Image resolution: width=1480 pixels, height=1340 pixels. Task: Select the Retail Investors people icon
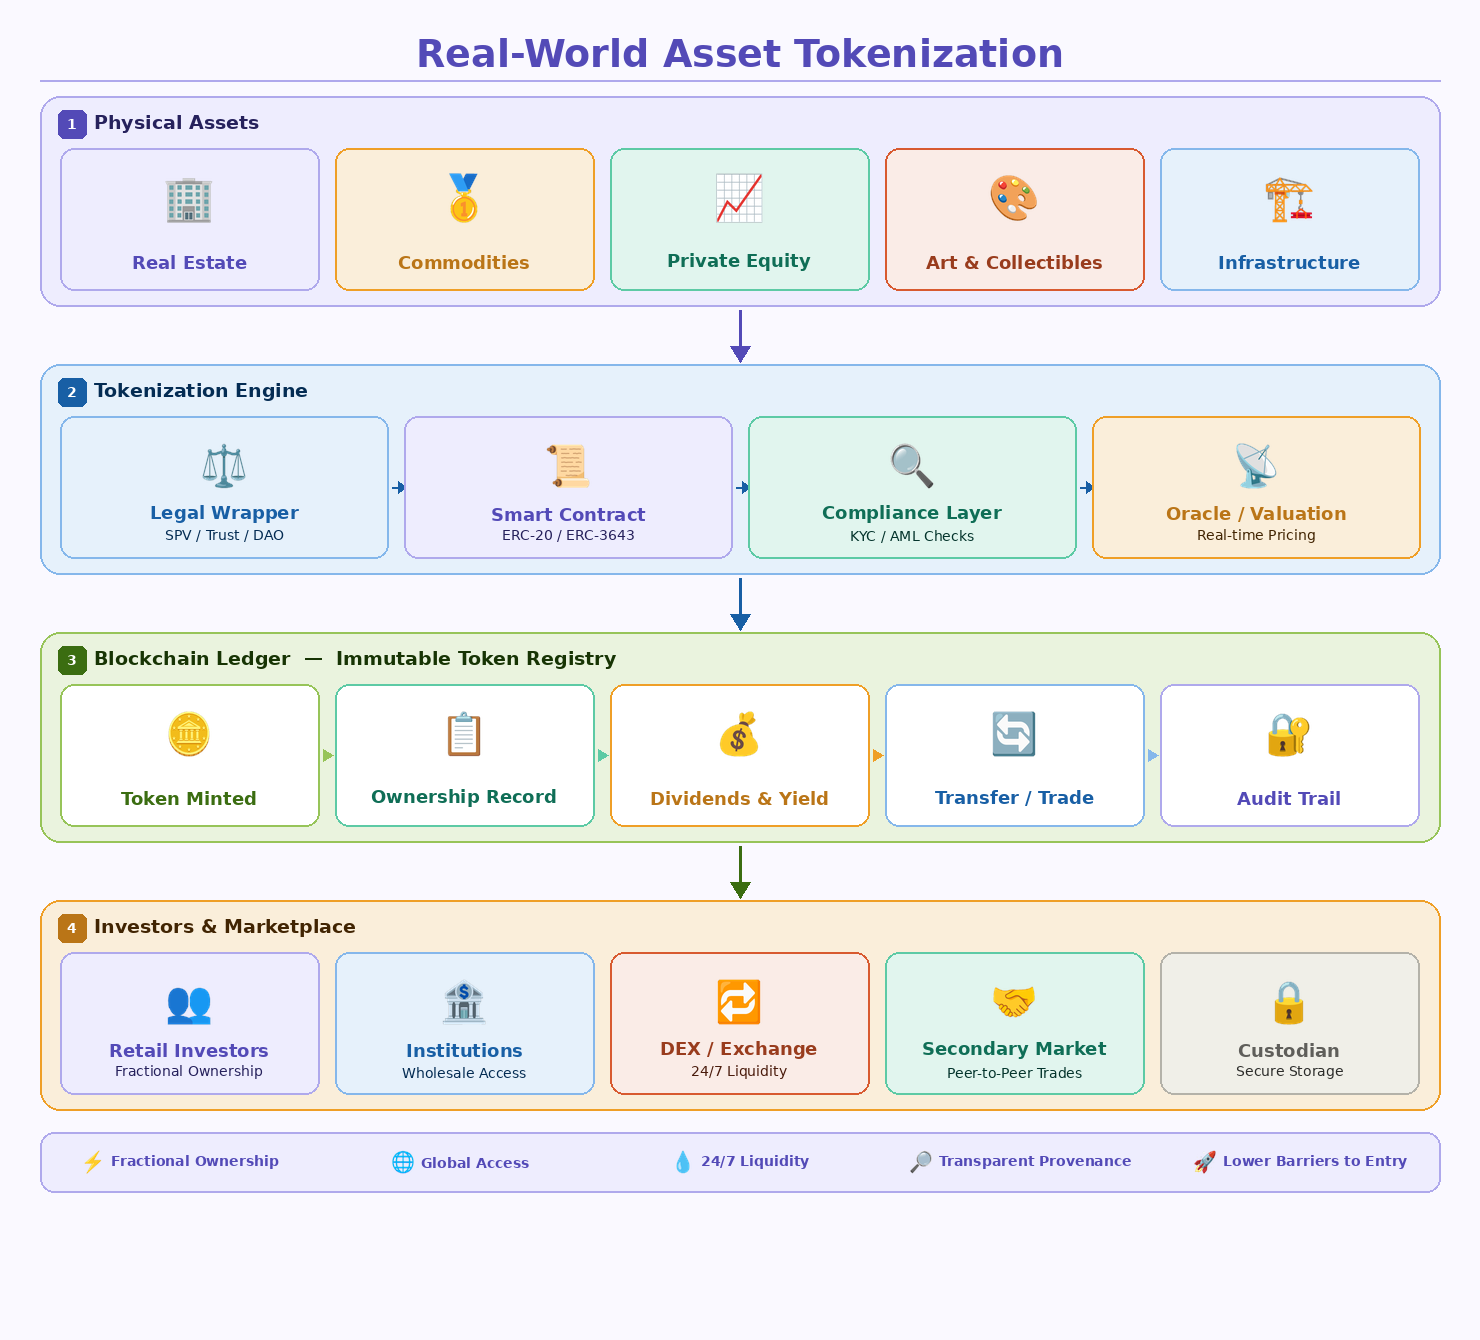point(189,1006)
